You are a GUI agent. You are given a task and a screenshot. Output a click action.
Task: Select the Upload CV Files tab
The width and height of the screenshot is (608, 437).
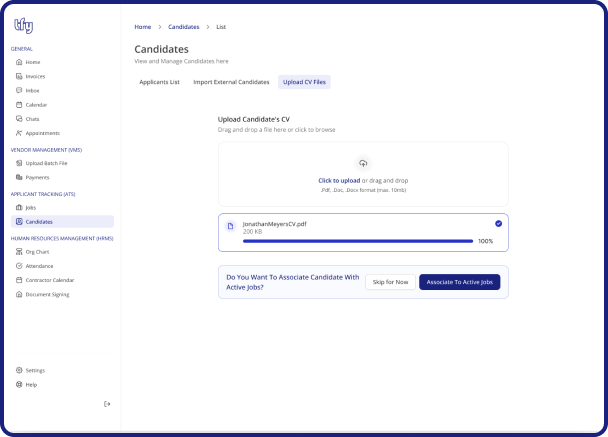[x=304, y=82]
